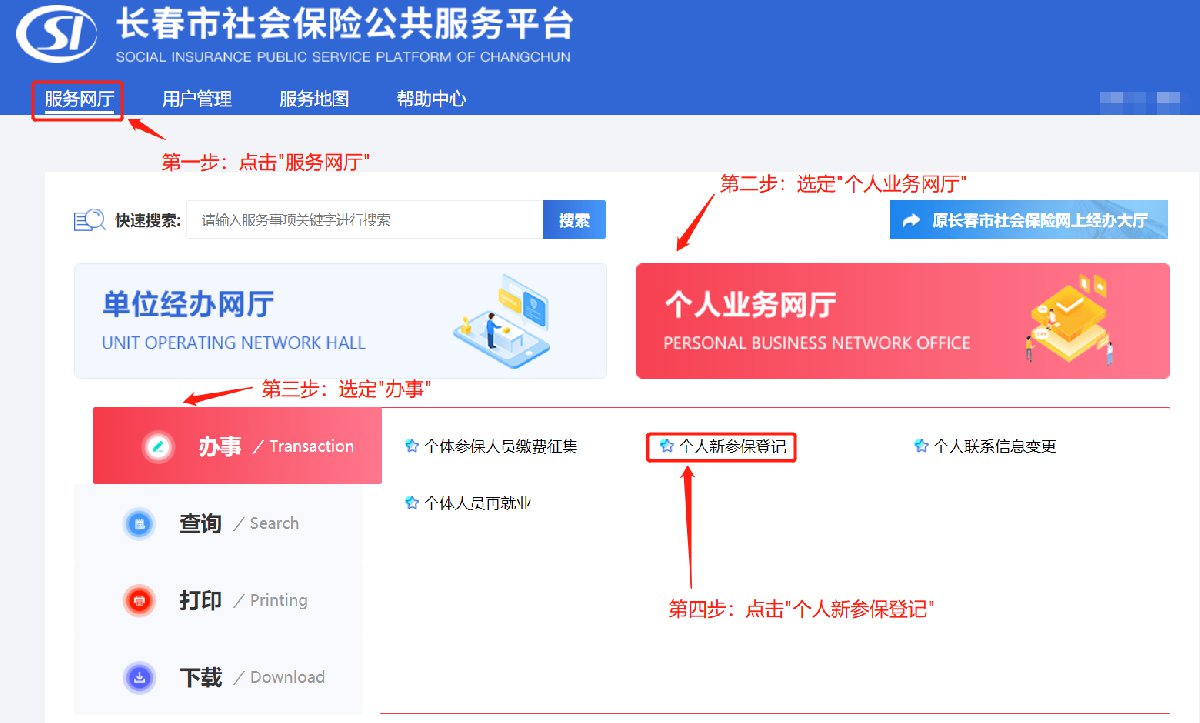
Task: Select the 查询 Search tab
Action: point(218,523)
